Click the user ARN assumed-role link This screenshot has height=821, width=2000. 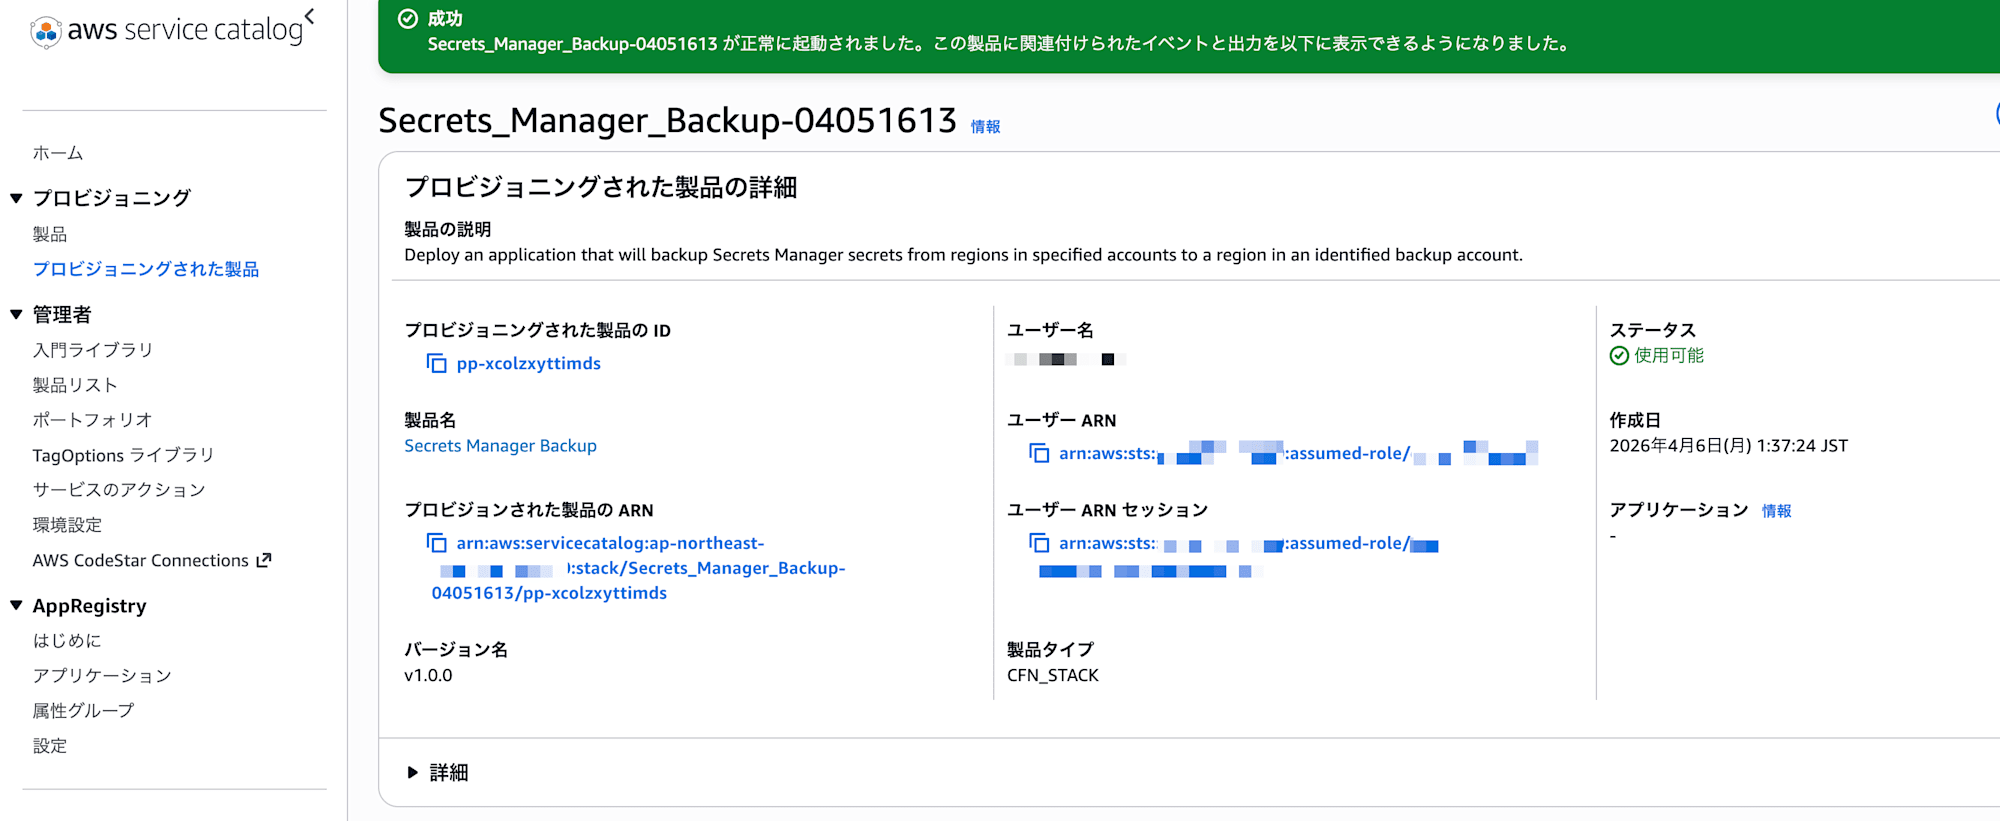point(1298,453)
